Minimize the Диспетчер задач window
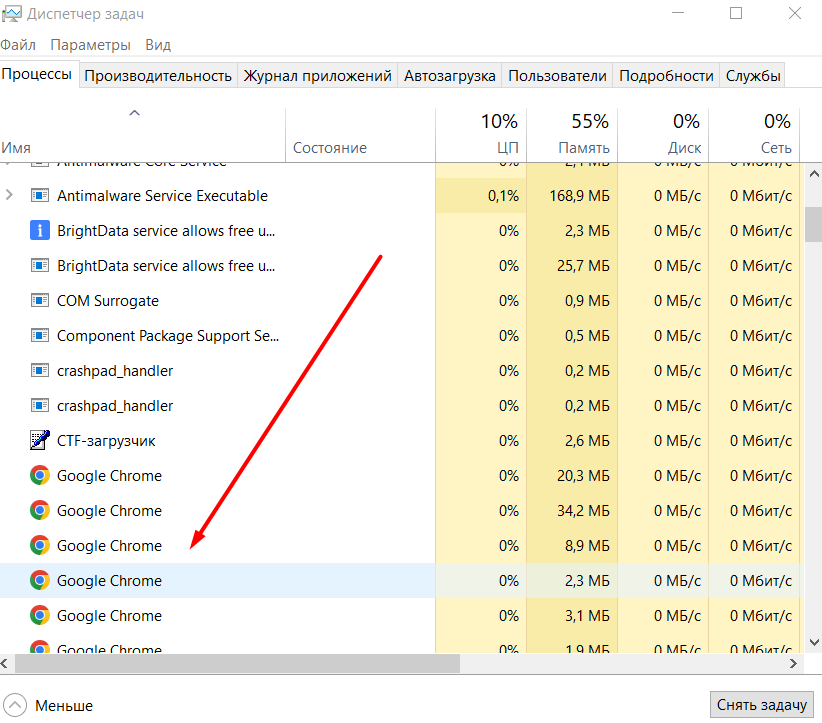 pos(678,13)
